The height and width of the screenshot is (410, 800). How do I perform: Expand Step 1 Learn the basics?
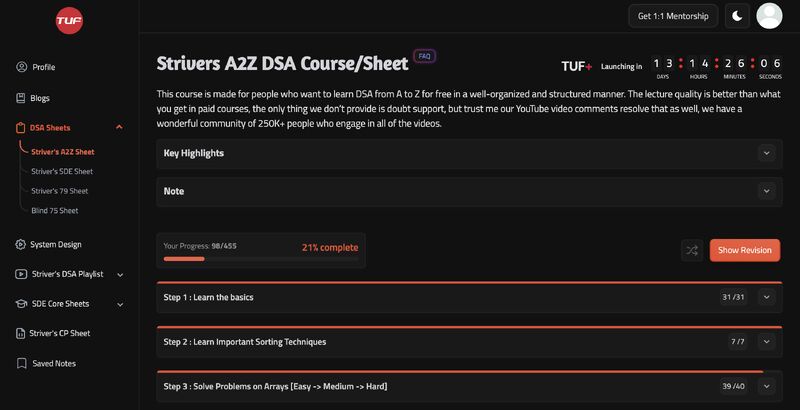[767, 297]
